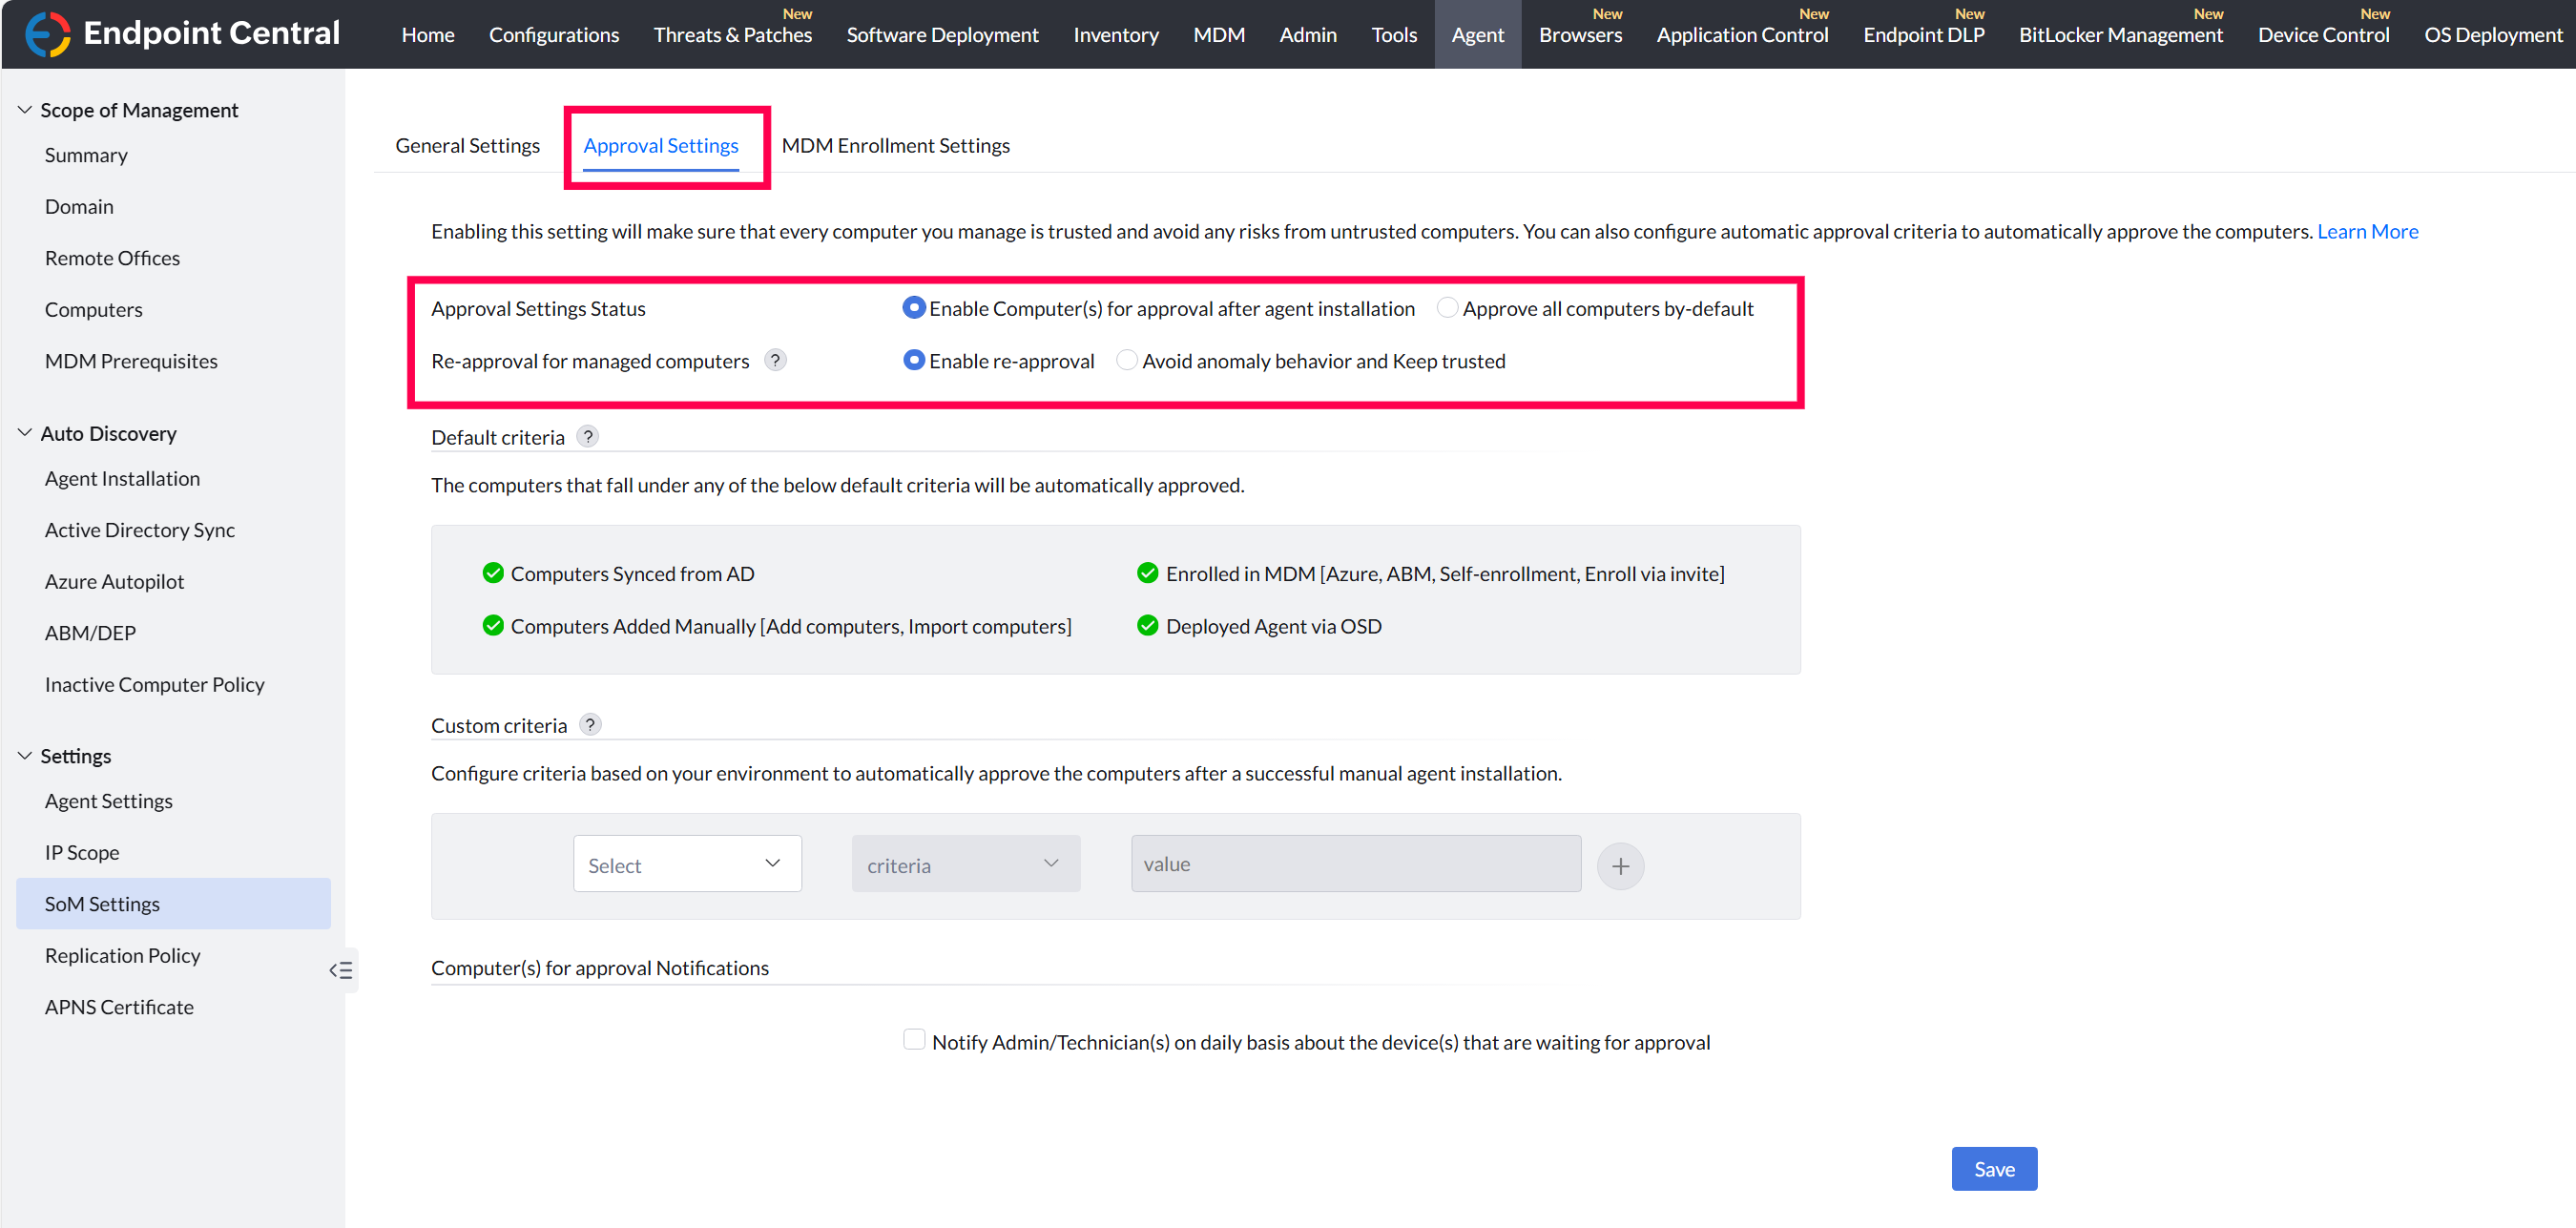
Task: Open the Learn More link
Action: (x=2367, y=231)
